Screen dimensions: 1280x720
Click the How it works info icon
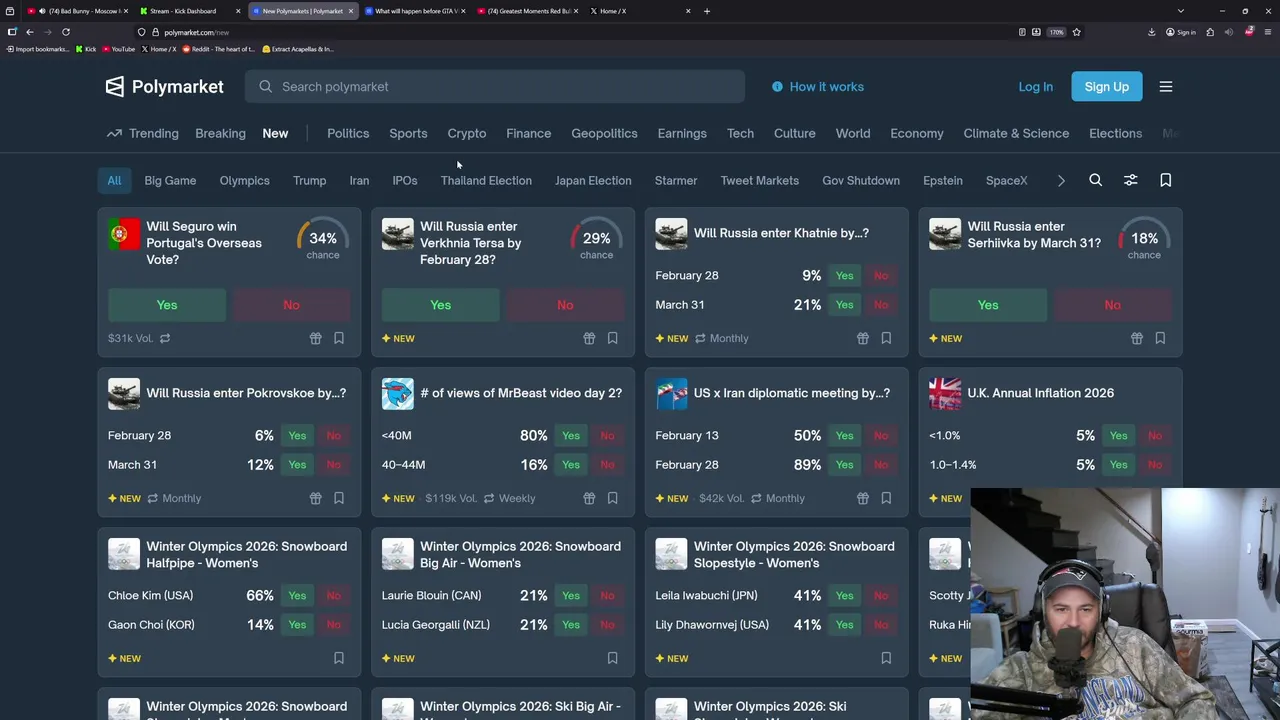[x=777, y=87]
